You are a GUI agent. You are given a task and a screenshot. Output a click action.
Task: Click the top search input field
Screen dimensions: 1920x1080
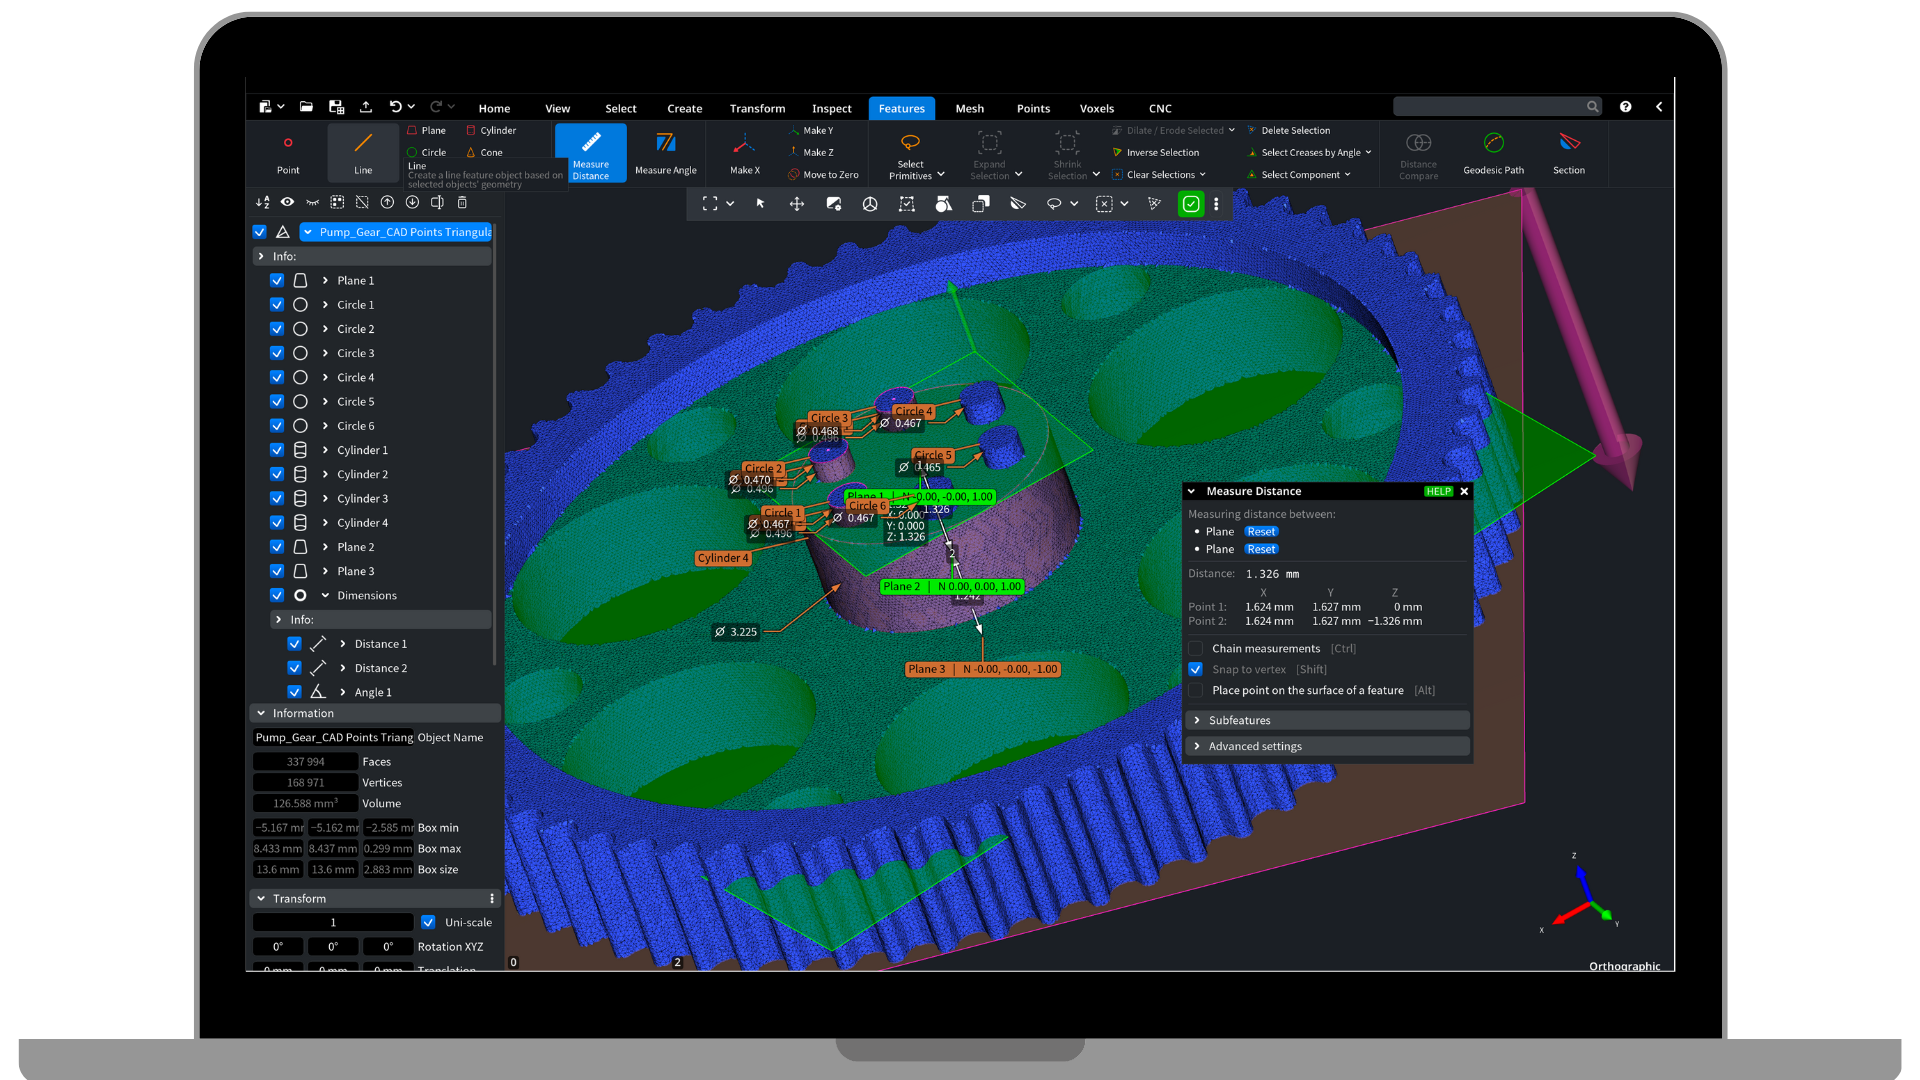click(1488, 107)
